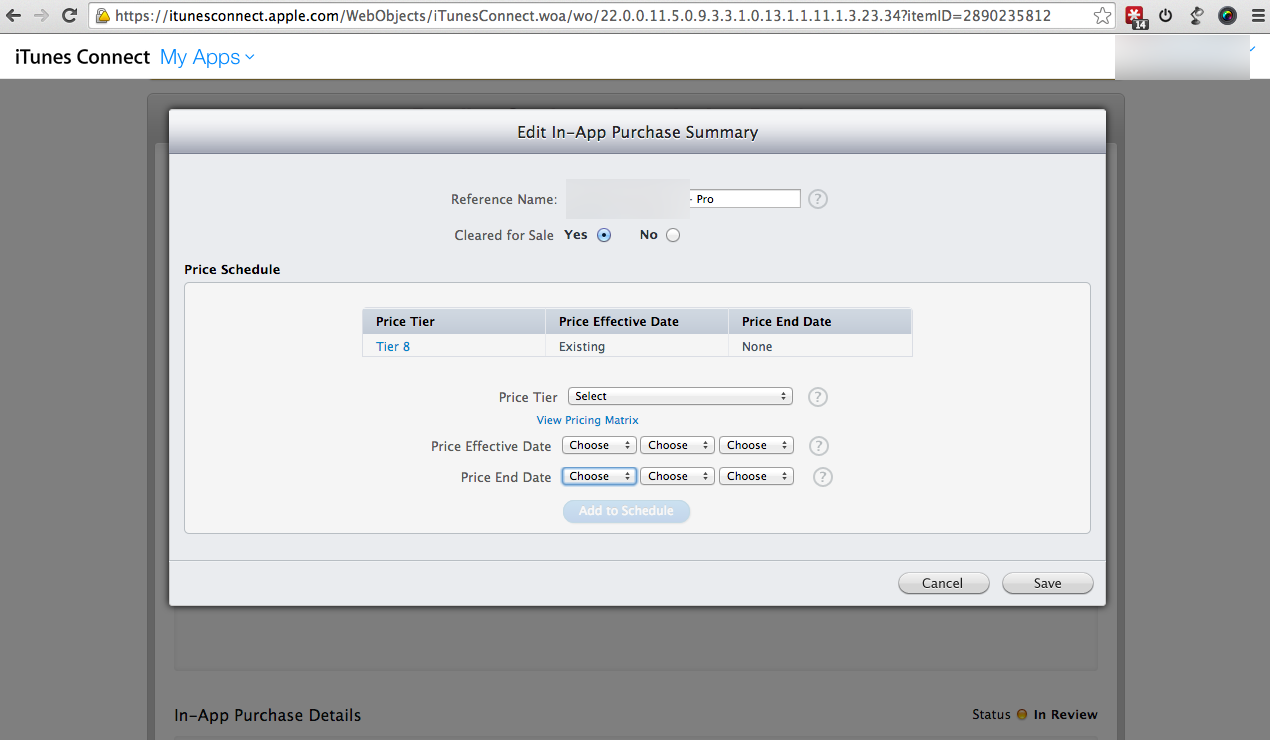The height and width of the screenshot is (740, 1270).
Task: Open the Price Tier Select dropdown
Action: click(680, 396)
